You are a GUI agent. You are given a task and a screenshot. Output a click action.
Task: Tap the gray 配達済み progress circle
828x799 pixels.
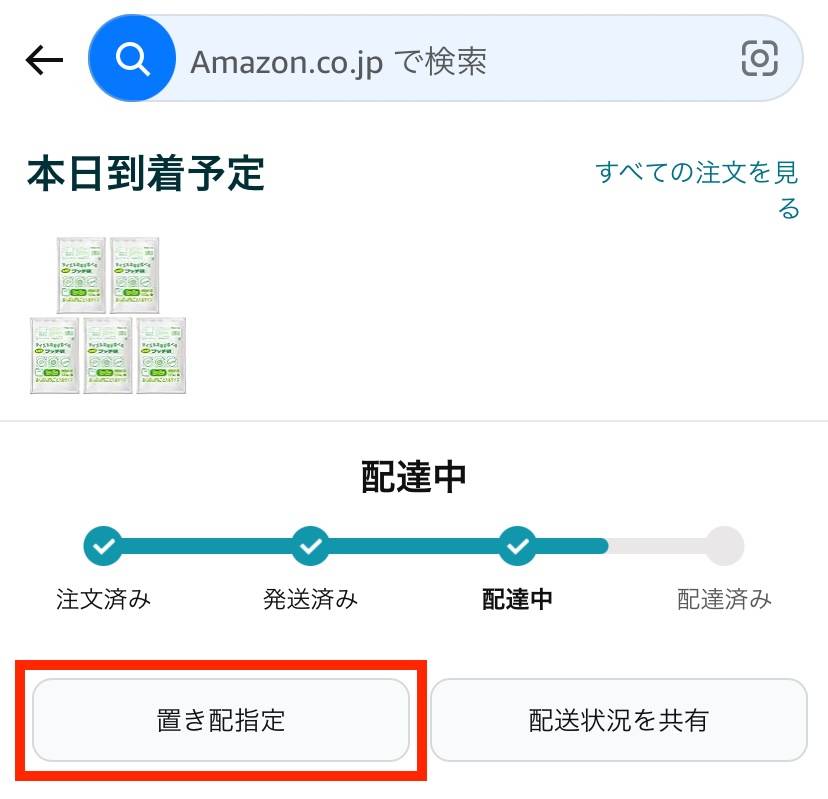(722, 545)
